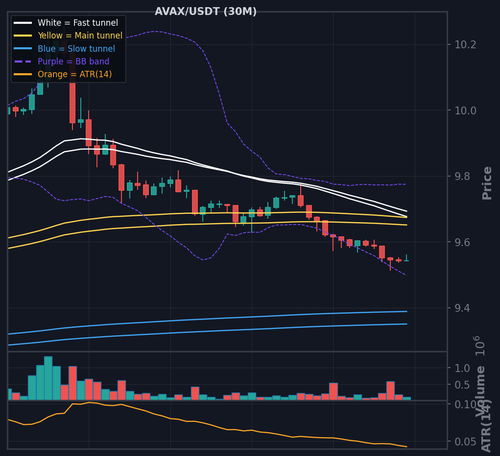Click the tallest green volume bar
Viewport: 500px width, 456px height.
click(x=48, y=378)
